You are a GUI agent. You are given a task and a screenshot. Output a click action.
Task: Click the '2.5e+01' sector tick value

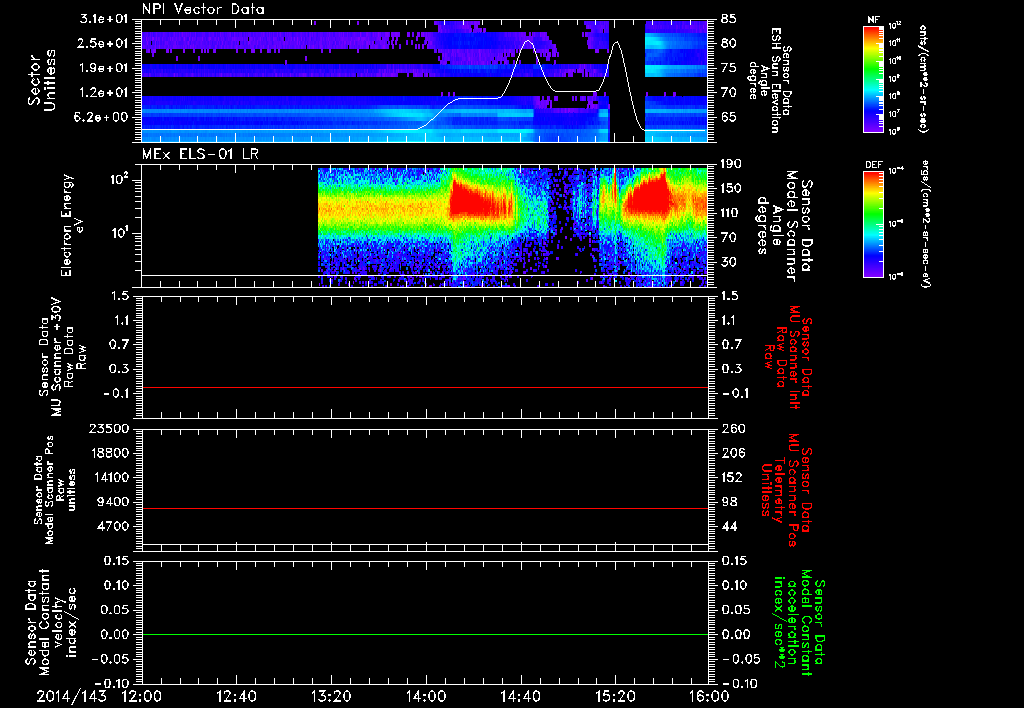click(x=104, y=43)
